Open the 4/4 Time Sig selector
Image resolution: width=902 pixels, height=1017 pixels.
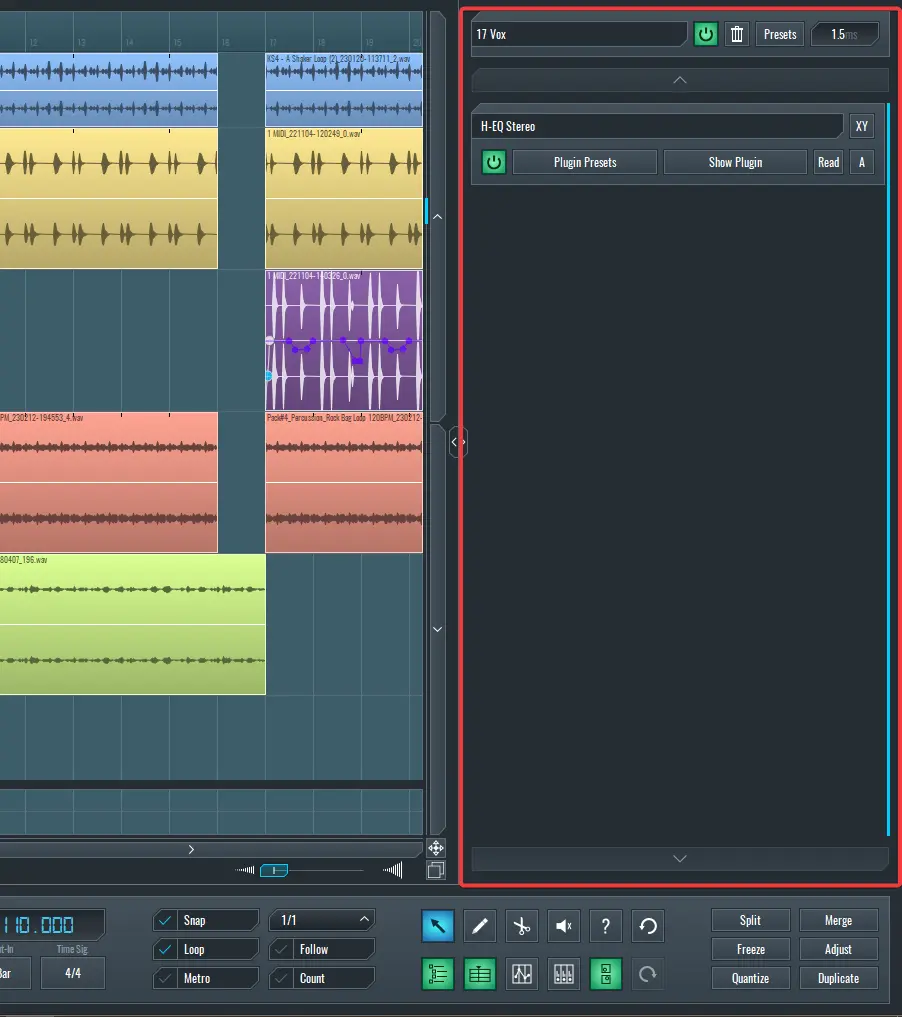tap(73, 973)
